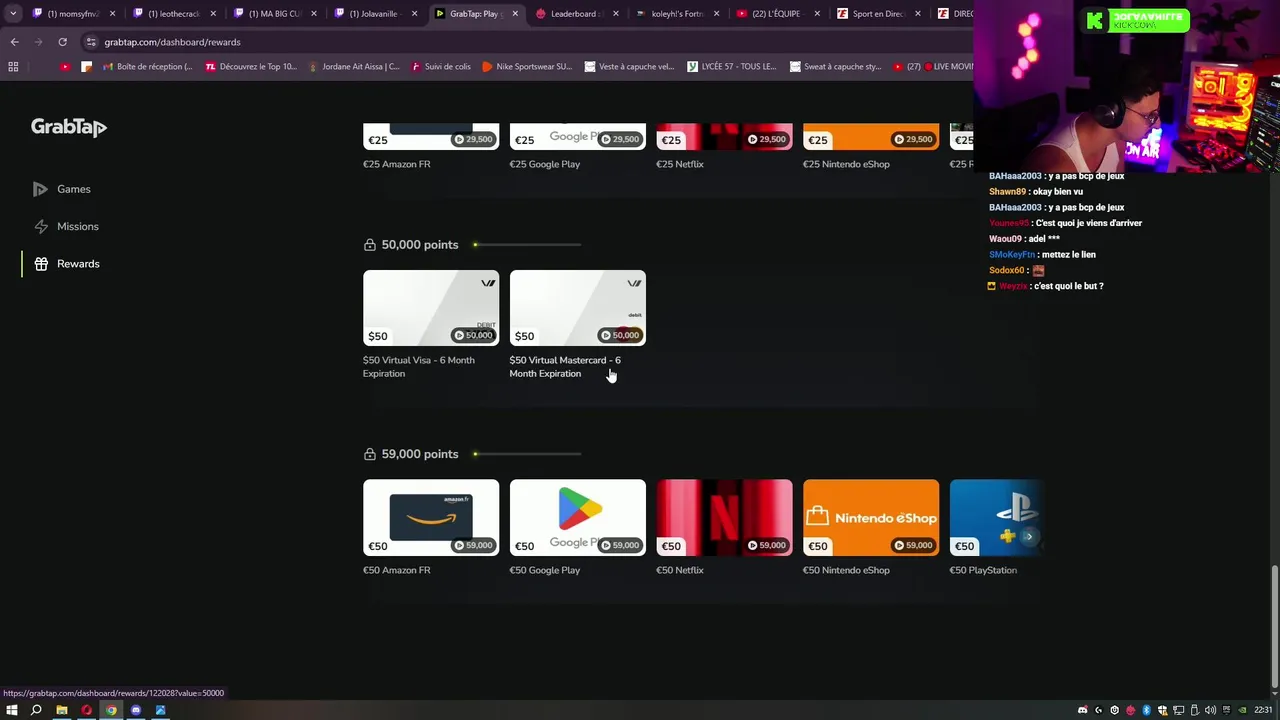The height and width of the screenshot is (720, 1280).
Task: Open Chrome from the taskbar
Action: [111, 710]
